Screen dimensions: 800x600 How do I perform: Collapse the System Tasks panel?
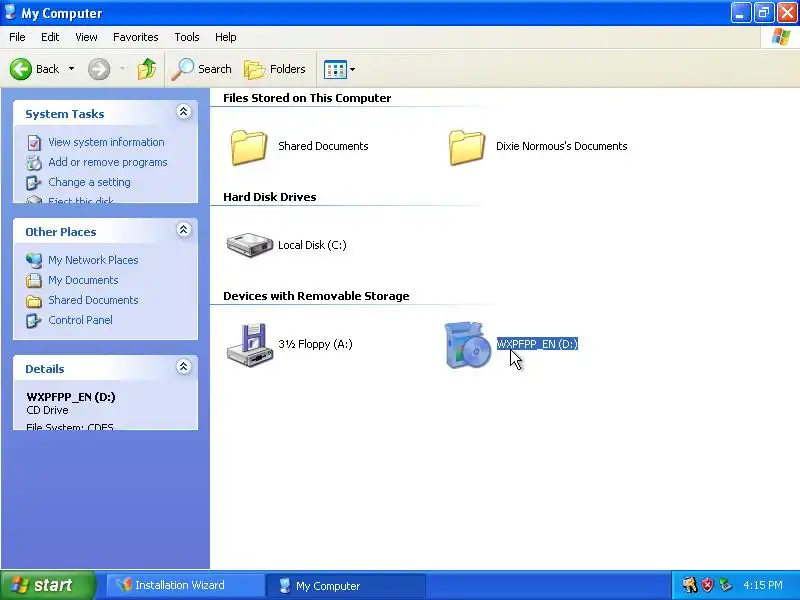pos(184,112)
